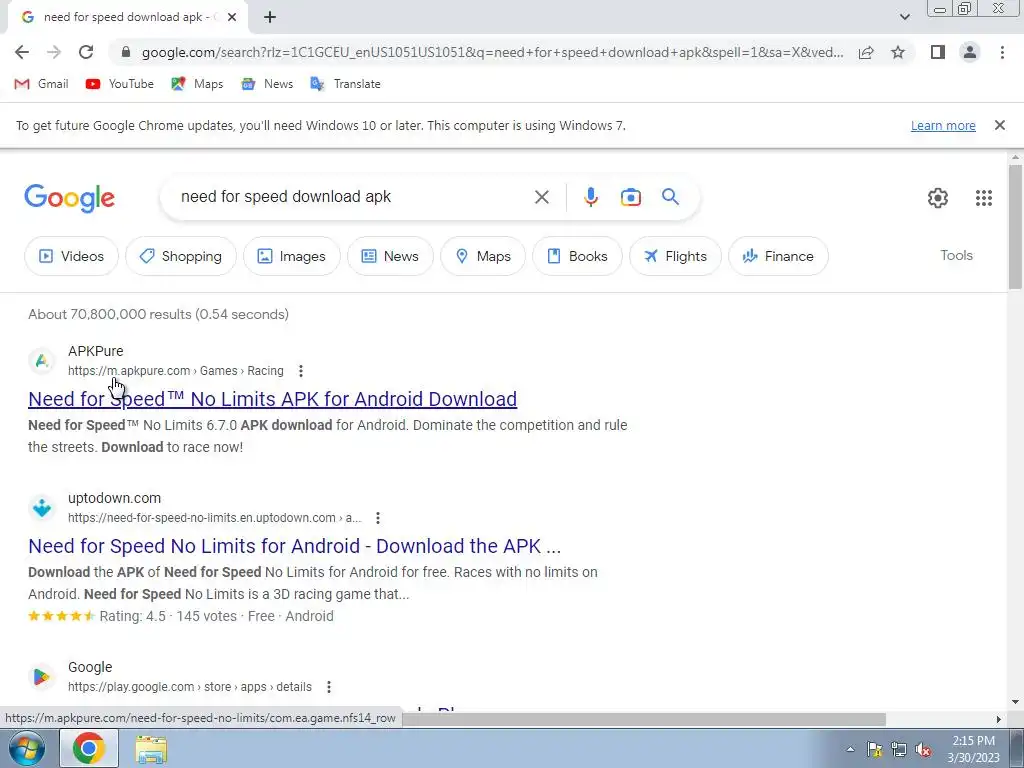Open the Chrome side panel
This screenshot has height=768, width=1024.
coord(938,52)
